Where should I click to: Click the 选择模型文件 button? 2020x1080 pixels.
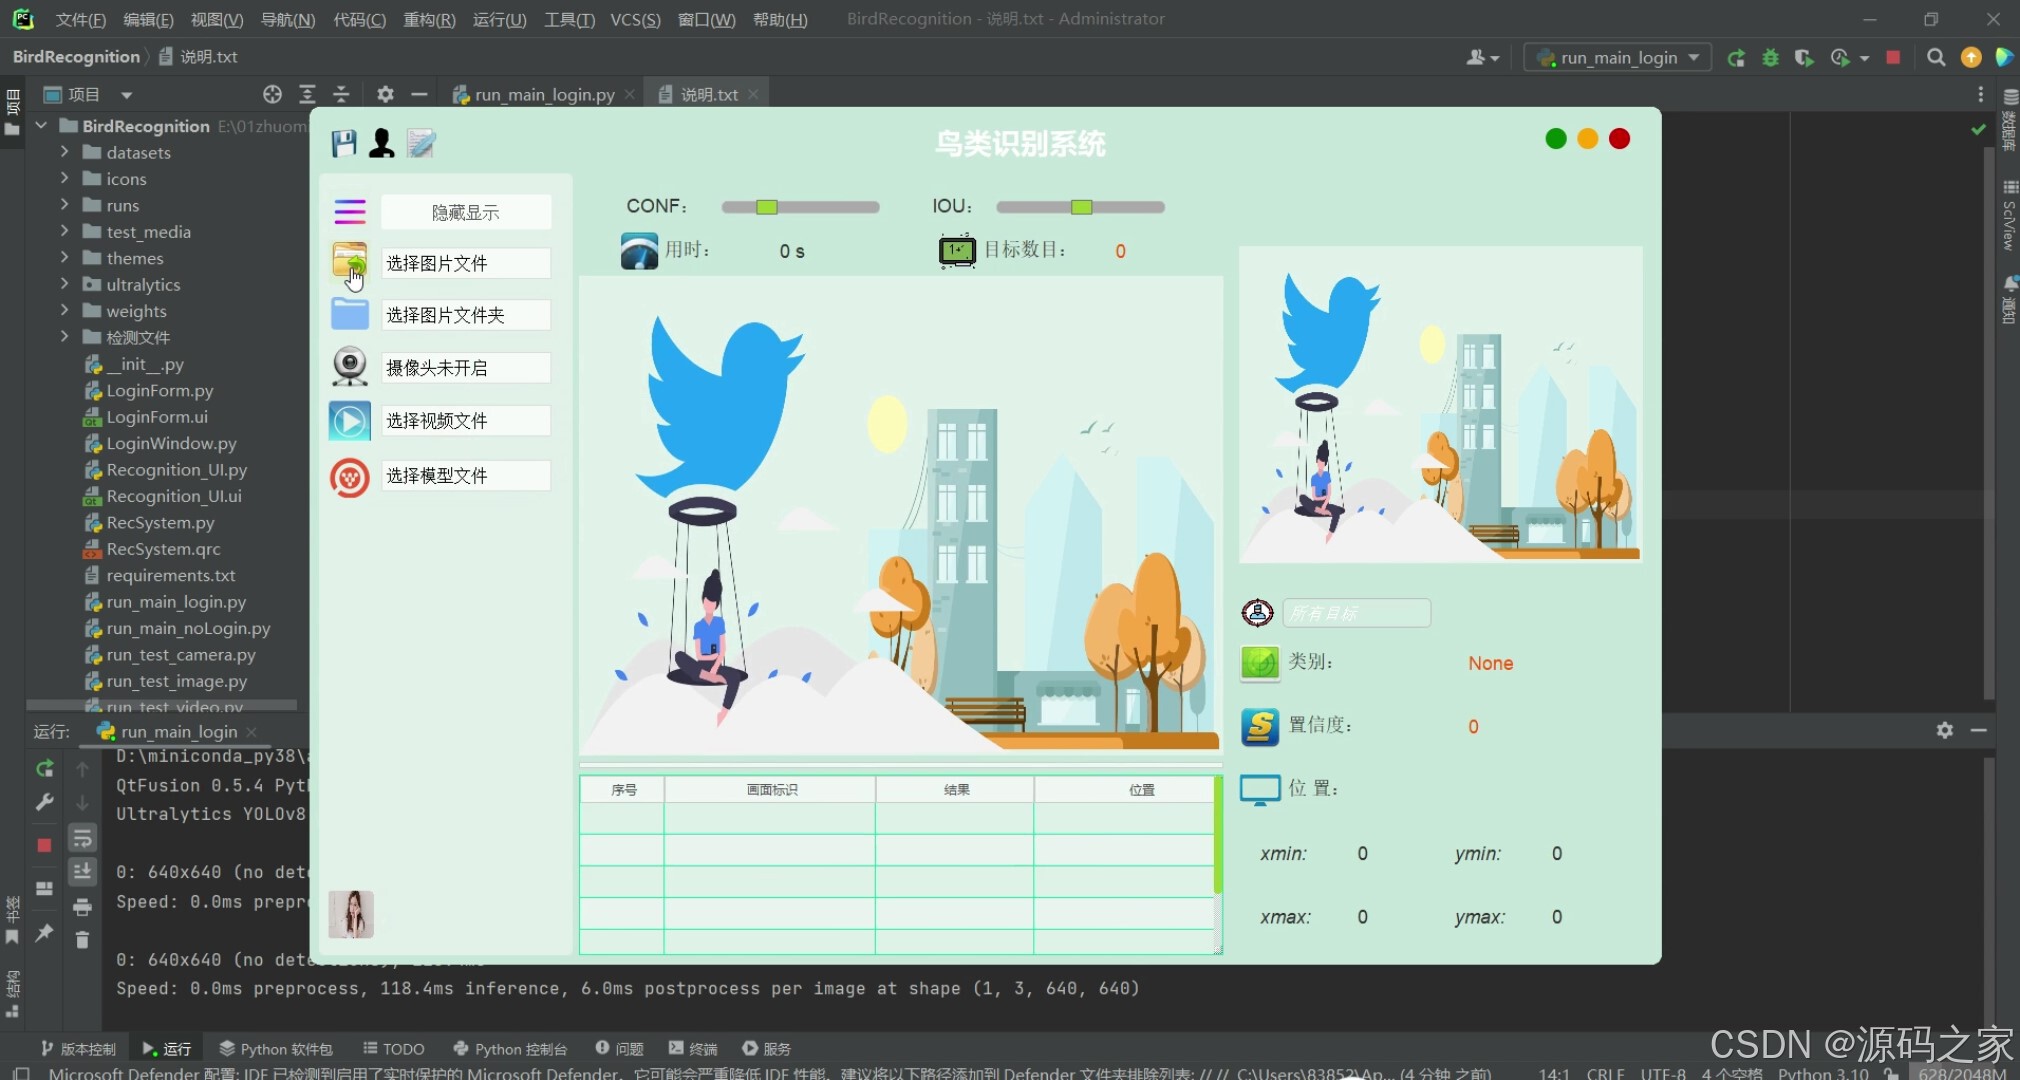[x=465, y=476]
